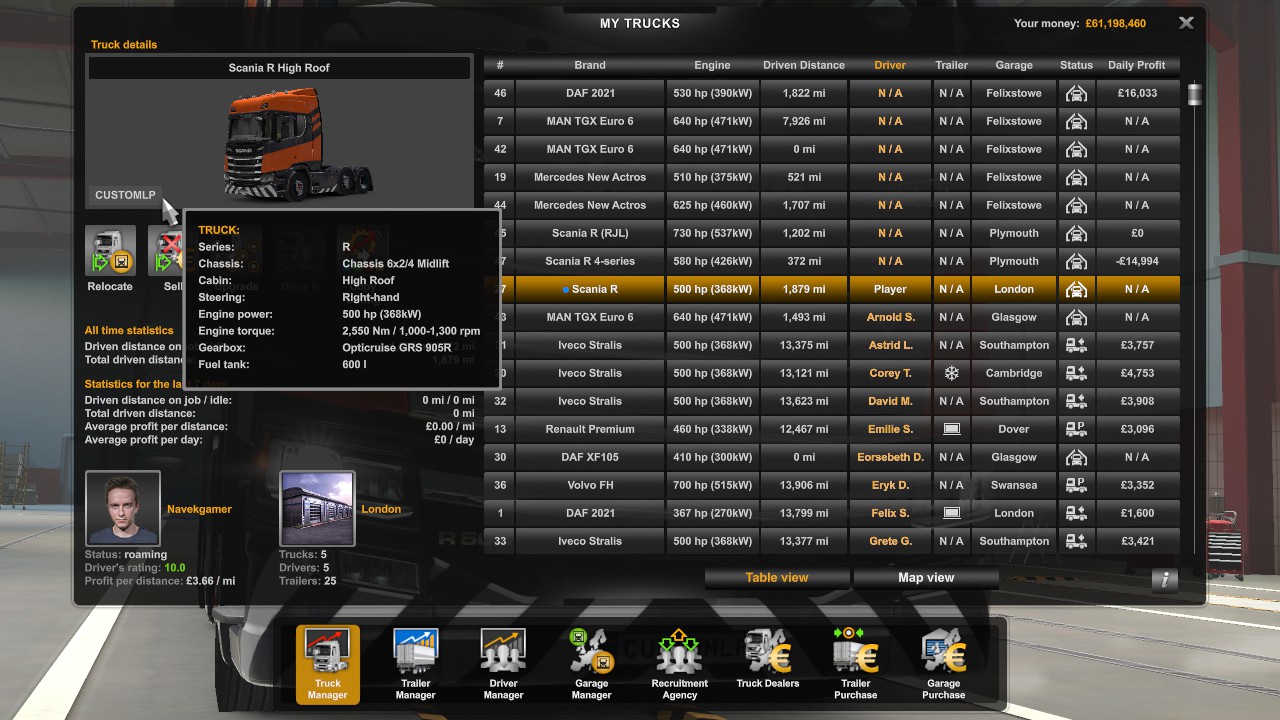Sort table by Brand column
This screenshot has height=720, width=1280.
click(590, 65)
